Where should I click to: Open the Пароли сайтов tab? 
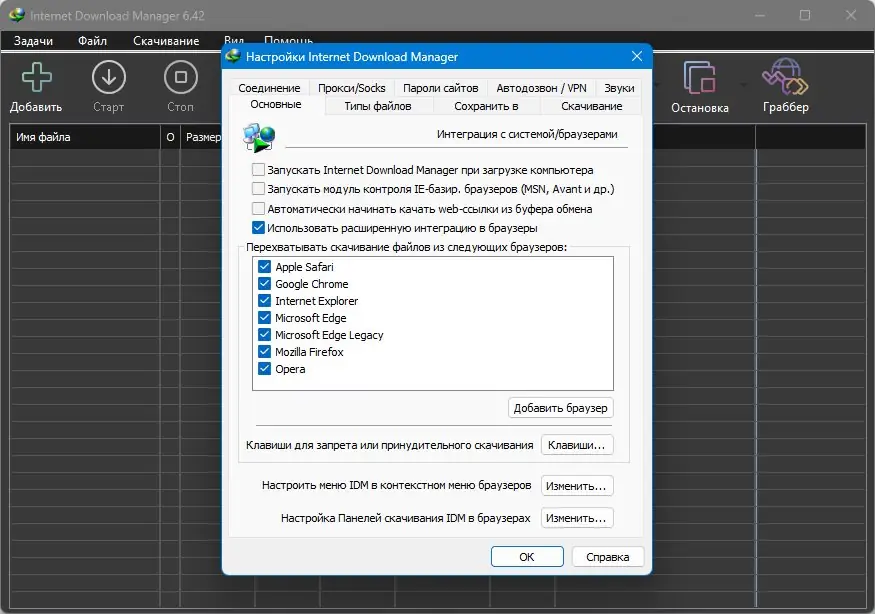(x=440, y=88)
